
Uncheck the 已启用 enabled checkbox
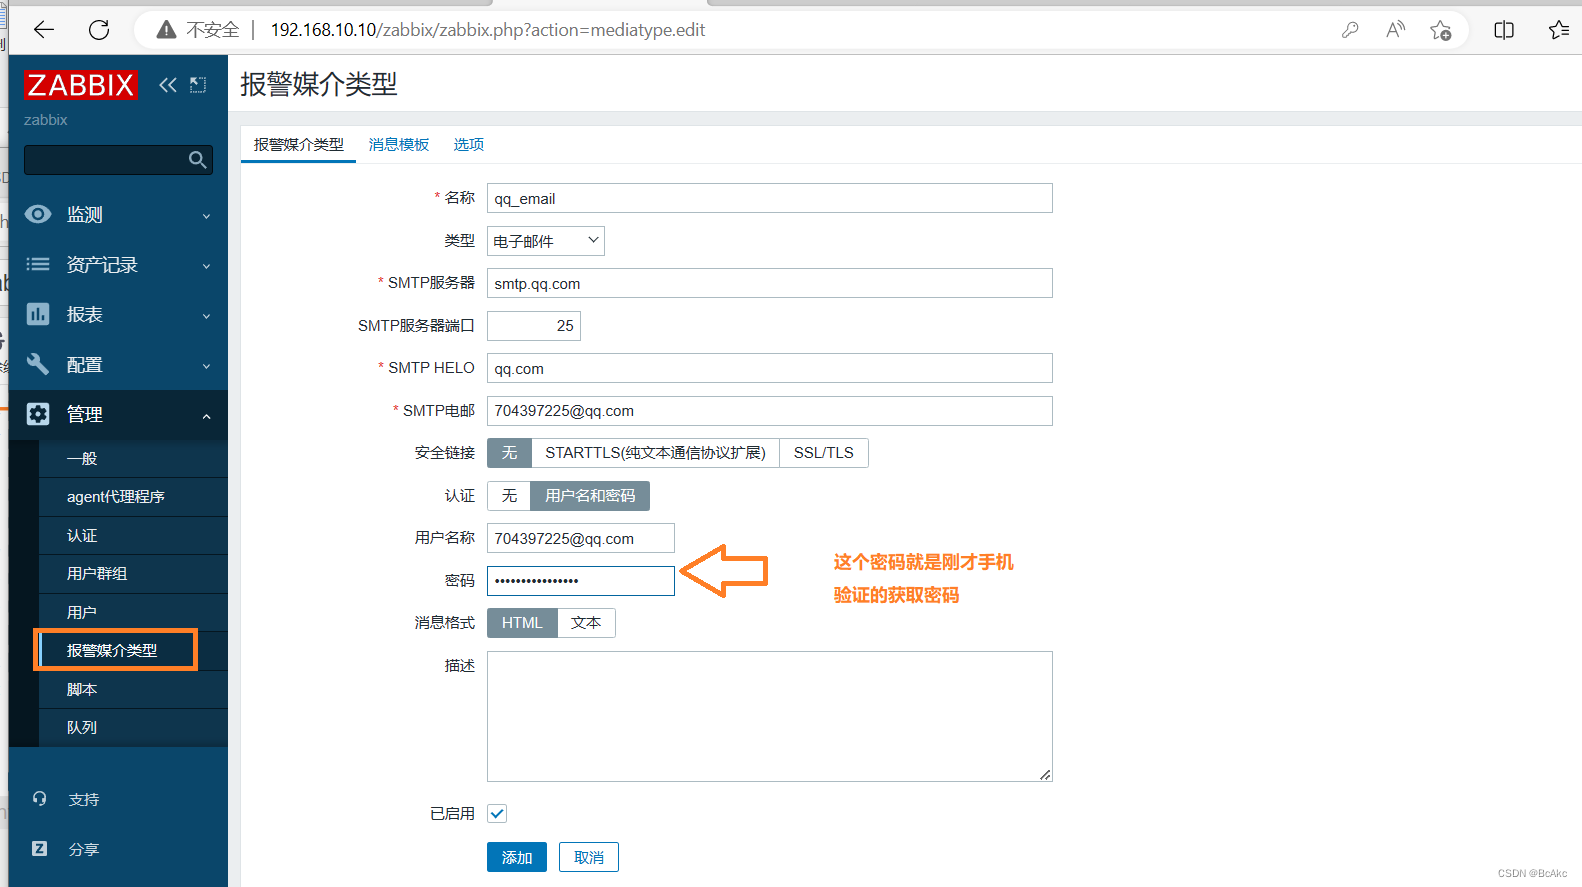point(497,813)
